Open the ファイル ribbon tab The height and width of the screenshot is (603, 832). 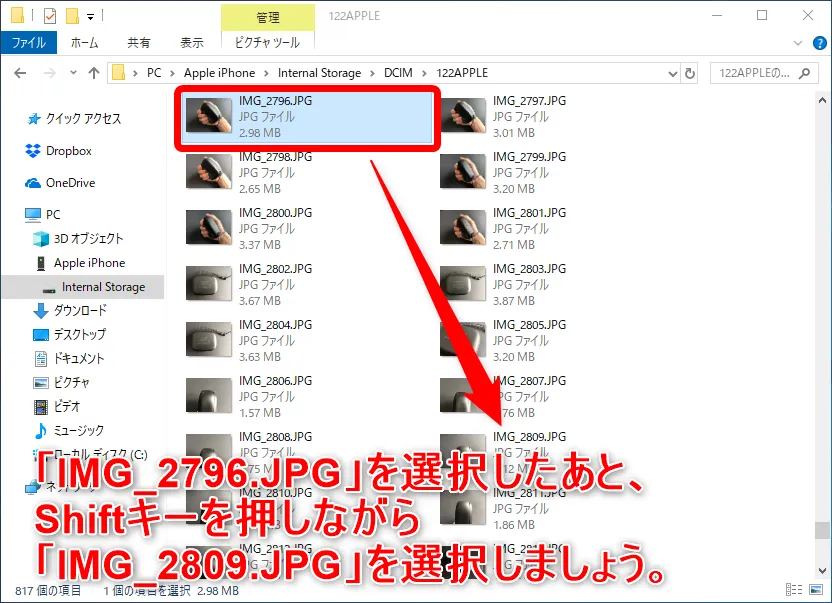tap(29, 42)
